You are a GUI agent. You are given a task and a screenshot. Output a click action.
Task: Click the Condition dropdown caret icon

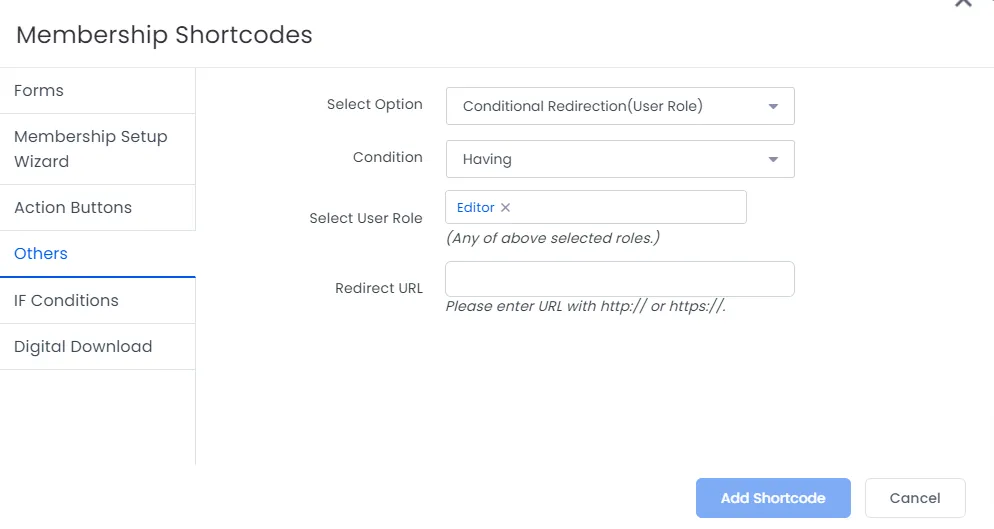[773, 159]
